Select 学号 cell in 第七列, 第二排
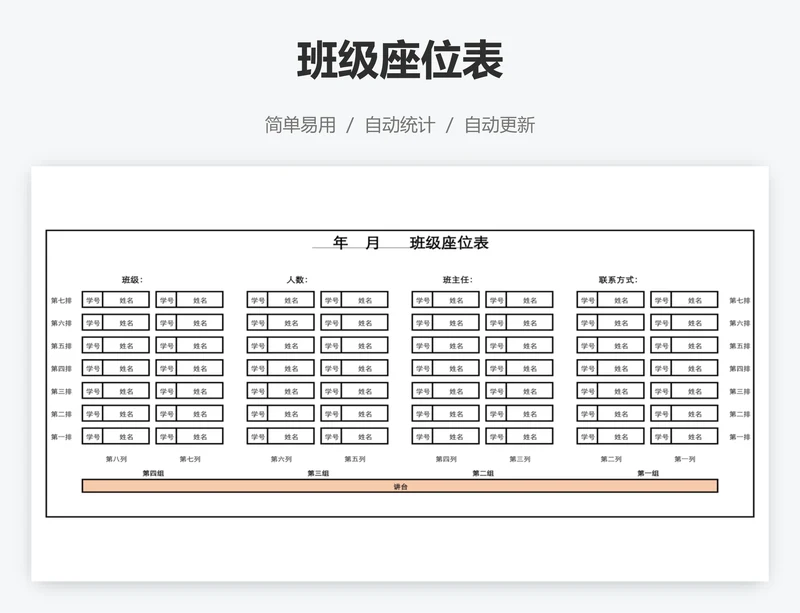 166,413
